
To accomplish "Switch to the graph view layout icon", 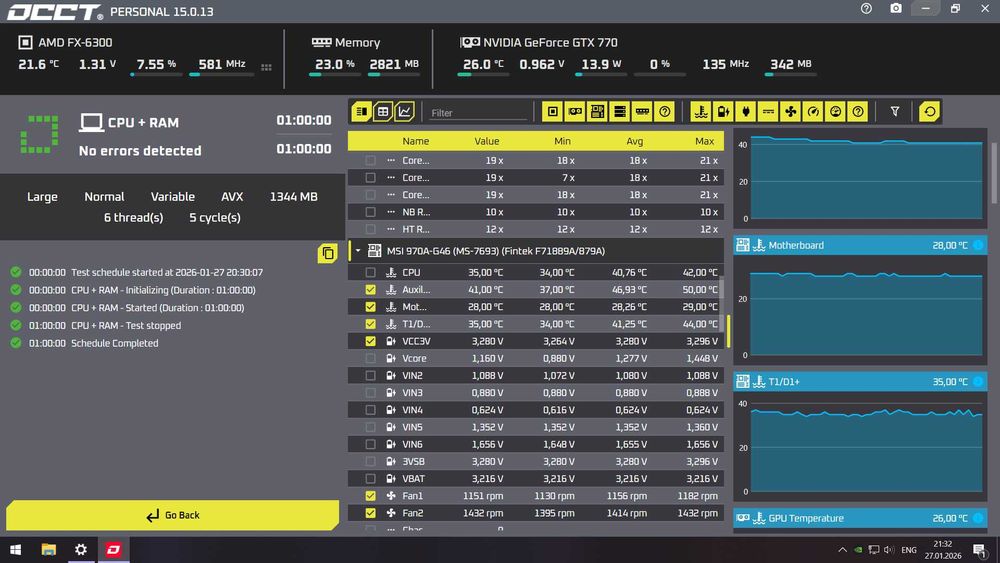I will tap(404, 112).
